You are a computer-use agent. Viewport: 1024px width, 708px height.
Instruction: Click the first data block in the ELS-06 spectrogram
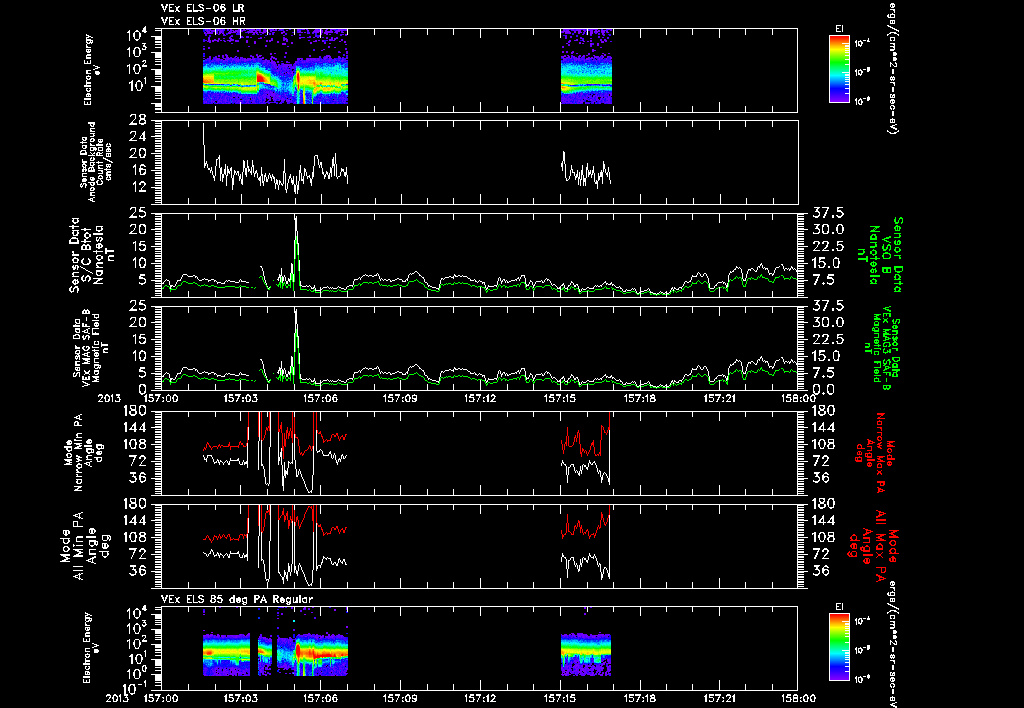pos(275,67)
